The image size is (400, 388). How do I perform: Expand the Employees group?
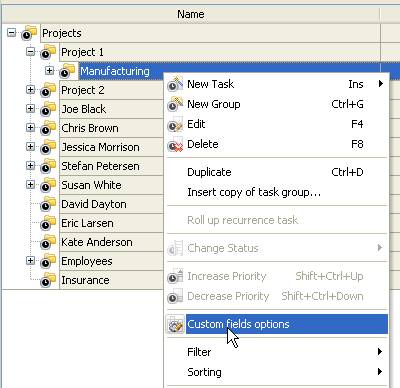pyautogui.click(x=31, y=261)
